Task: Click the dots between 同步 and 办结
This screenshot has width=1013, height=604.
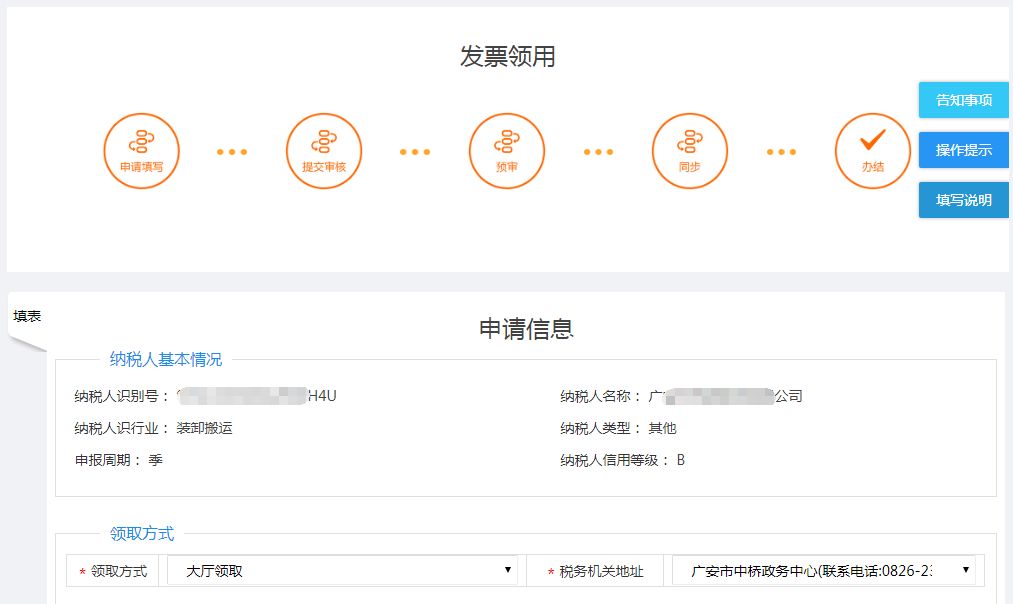Action: point(780,152)
